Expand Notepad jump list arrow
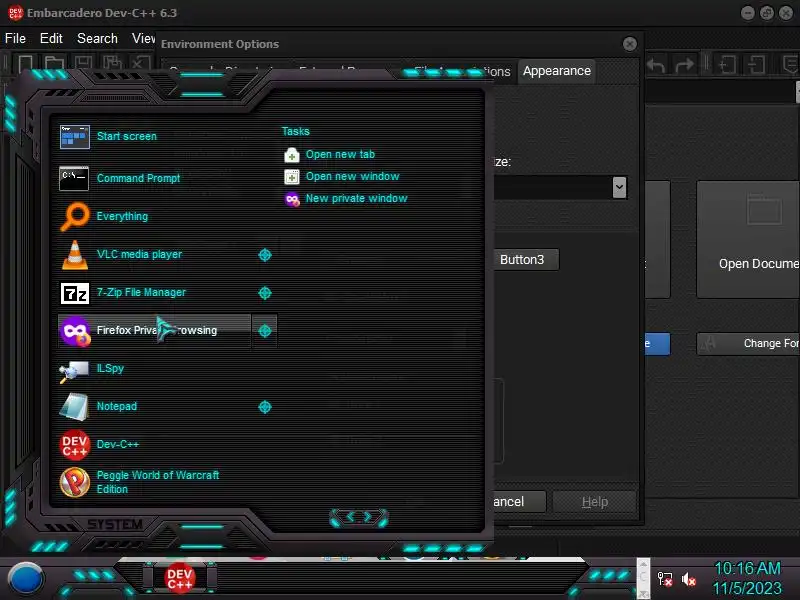This screenshot has width=800, height=600. [x=265, y=407]
